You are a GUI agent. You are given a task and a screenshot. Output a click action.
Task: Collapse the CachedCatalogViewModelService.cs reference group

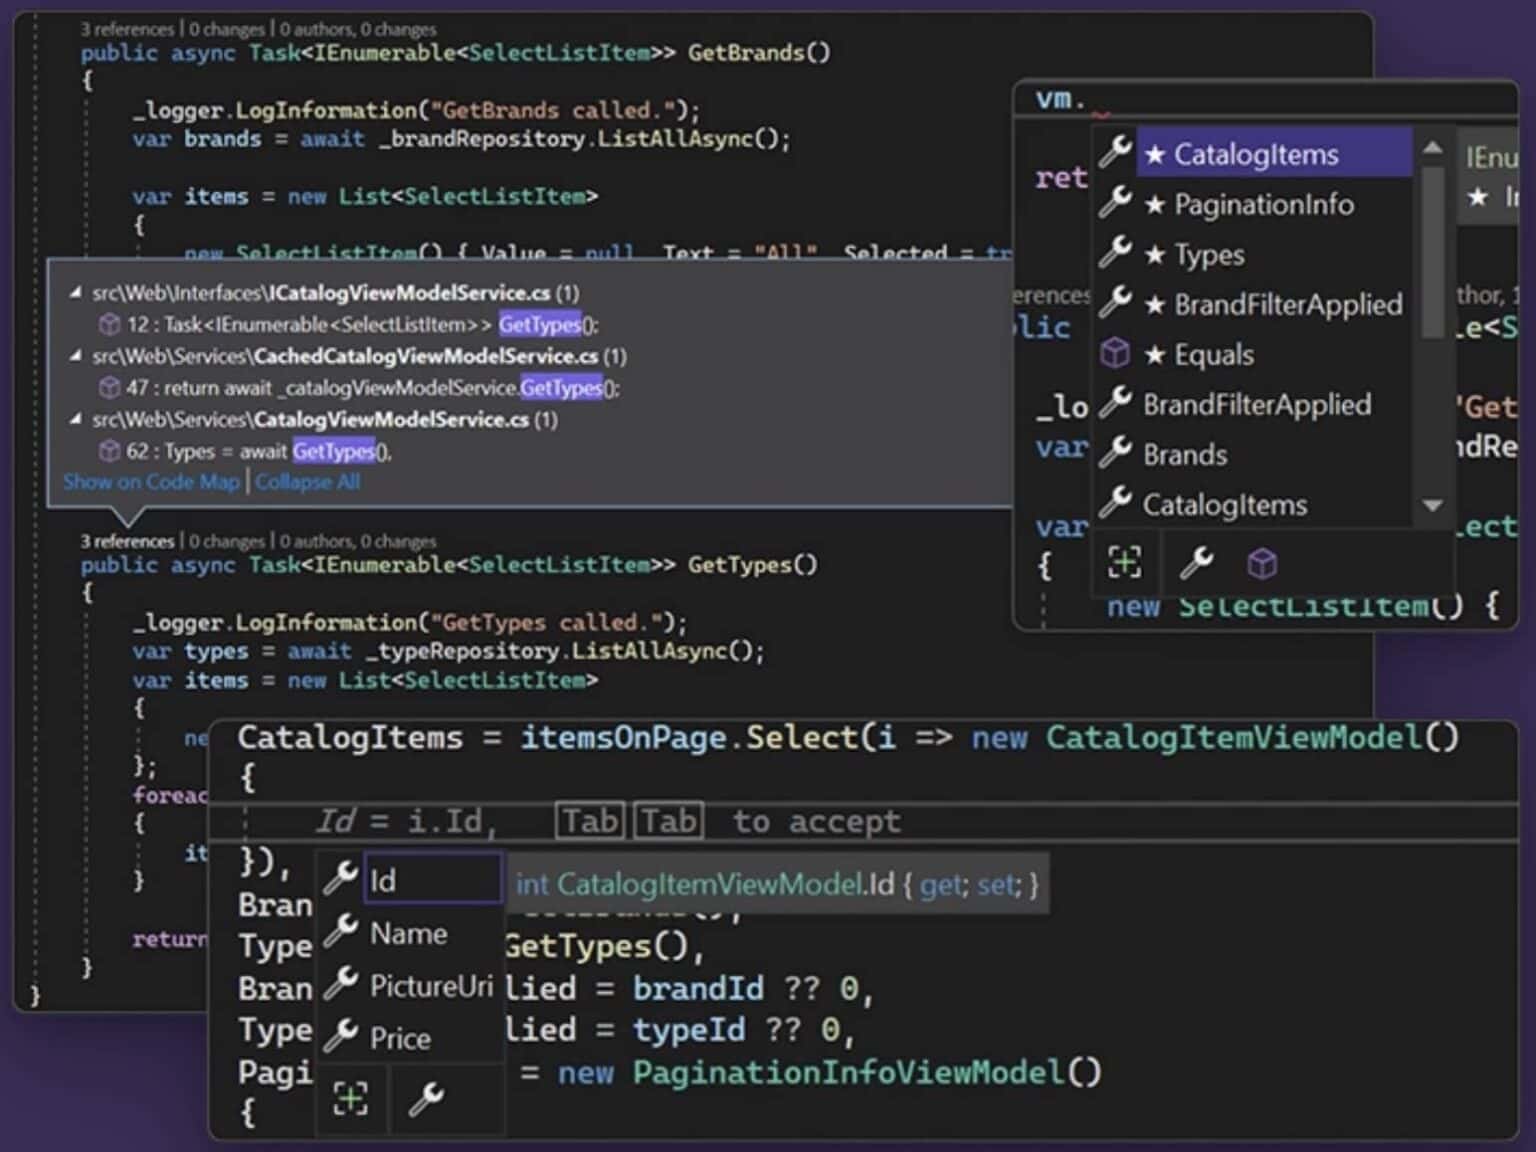(x=74, y=356)
